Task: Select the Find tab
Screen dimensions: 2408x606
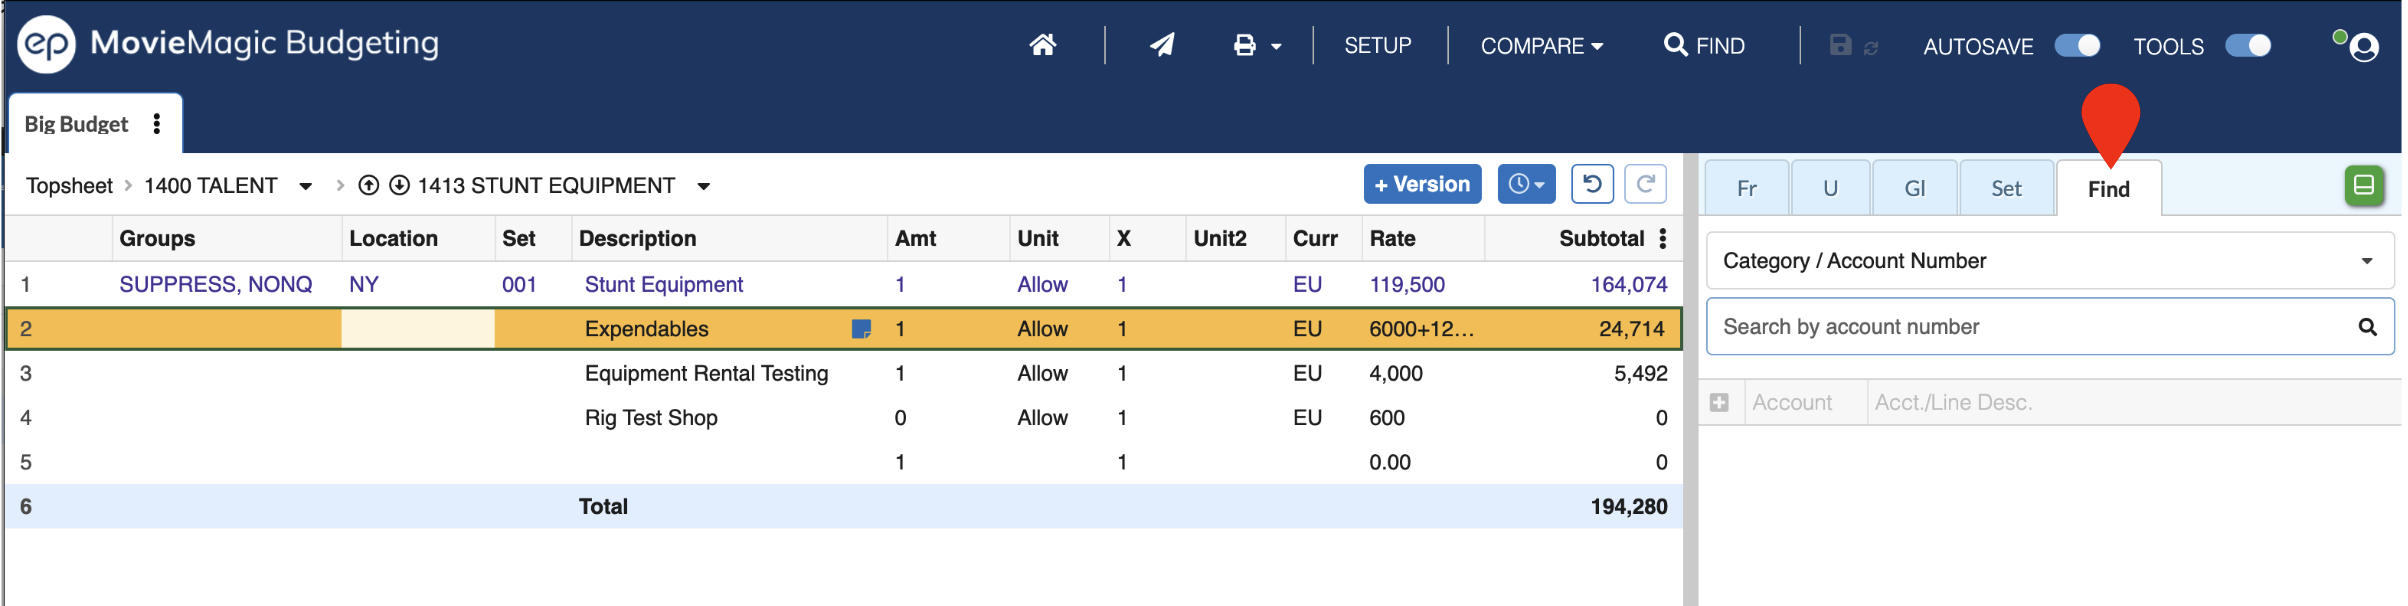Action: tap(2108, 189)
